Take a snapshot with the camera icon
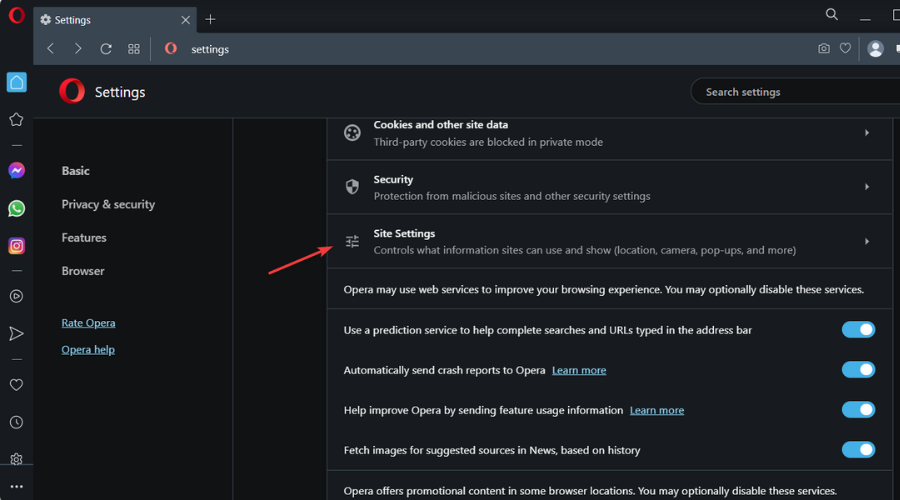The width and height of the screenshot is (900, 500). [x=824, y=49]
